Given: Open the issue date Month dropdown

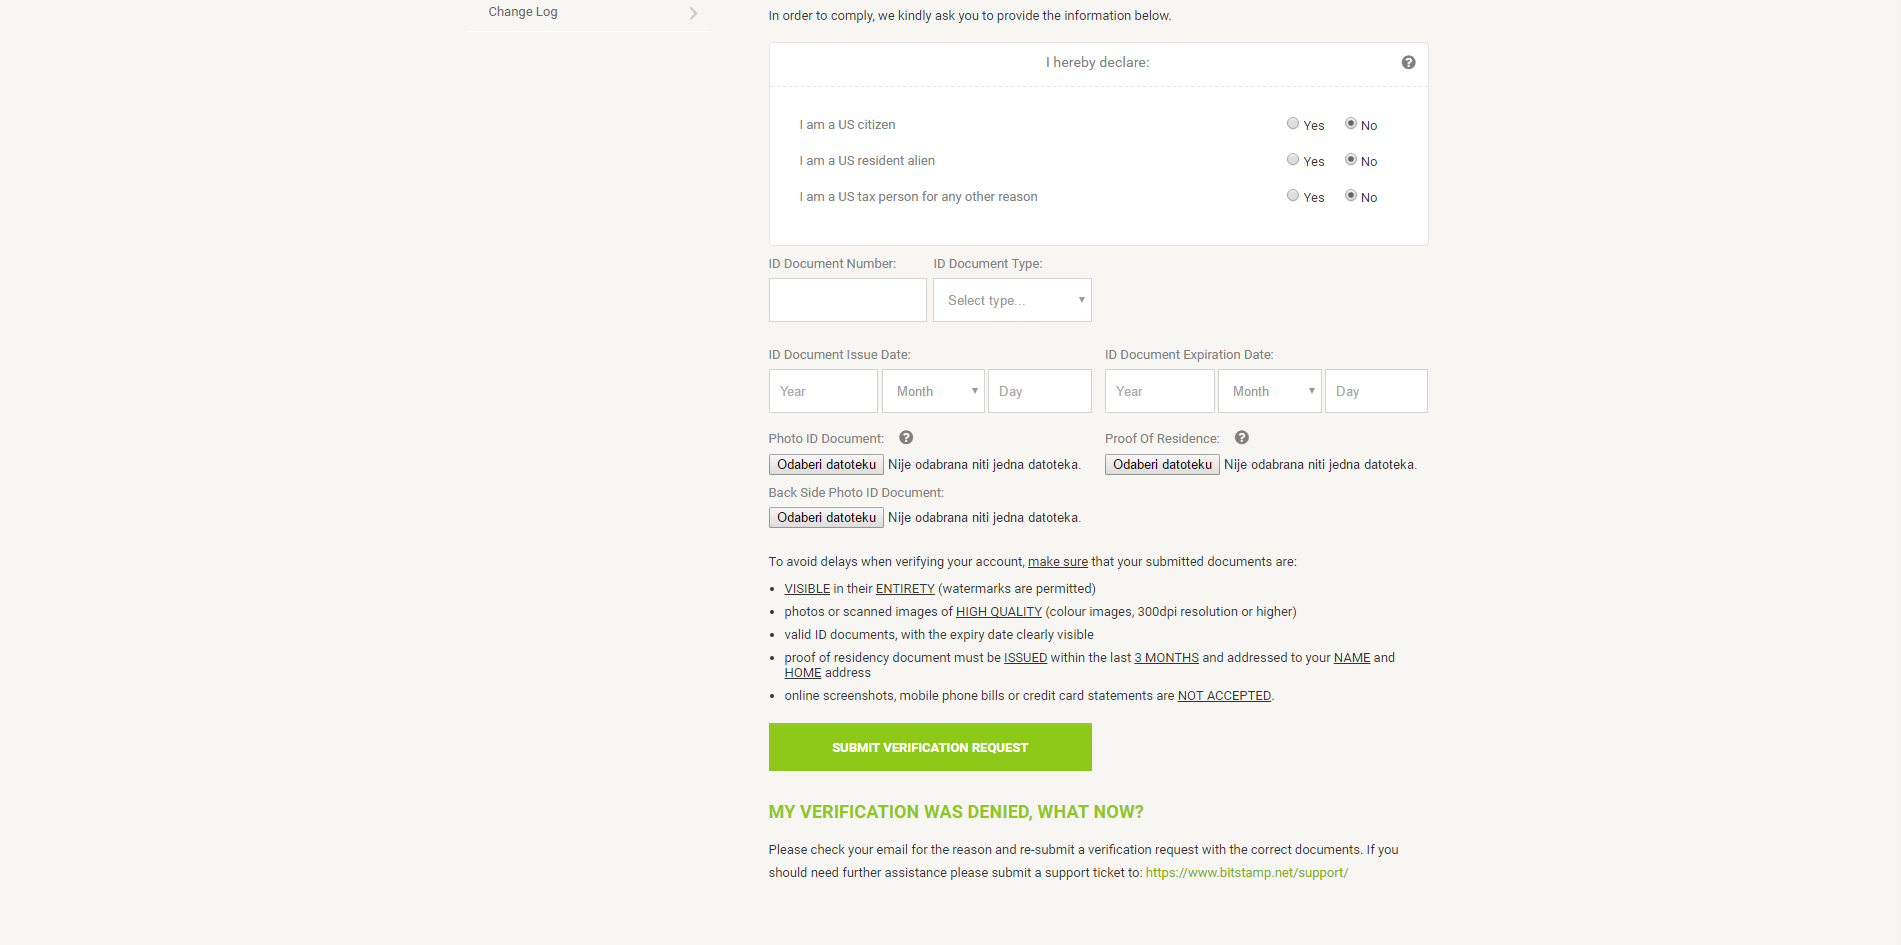Looking at the screenshot, I should (933, 391).
